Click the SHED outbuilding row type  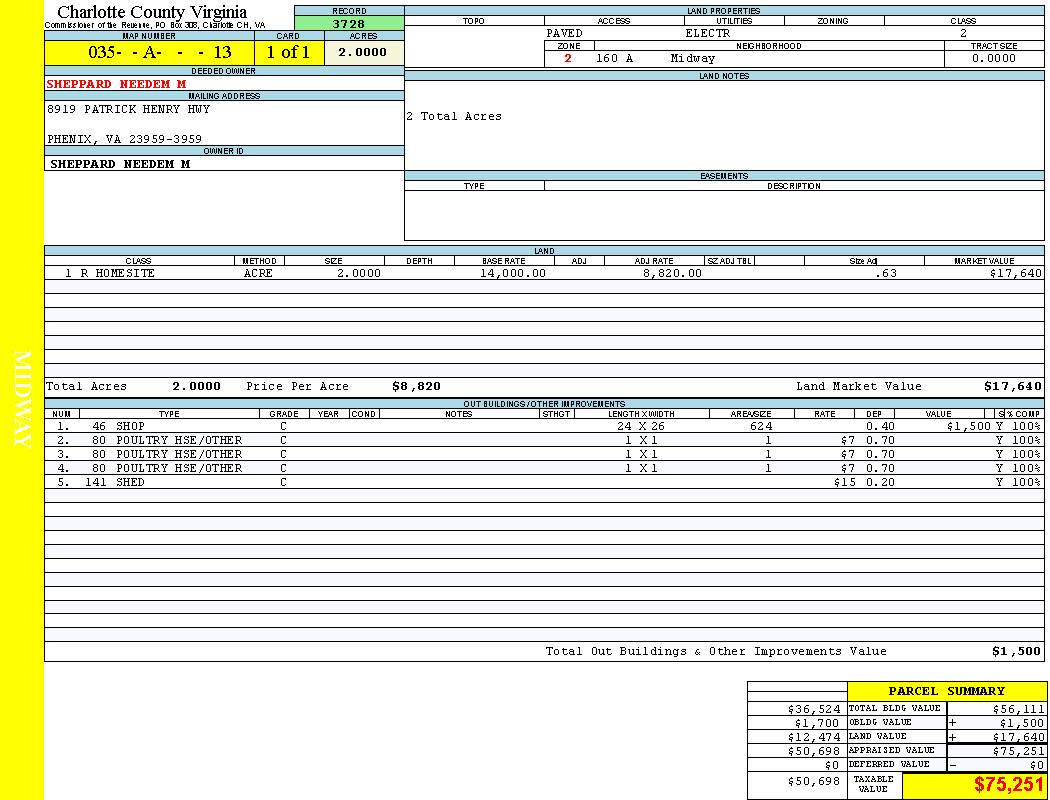(x=130, y=482)
